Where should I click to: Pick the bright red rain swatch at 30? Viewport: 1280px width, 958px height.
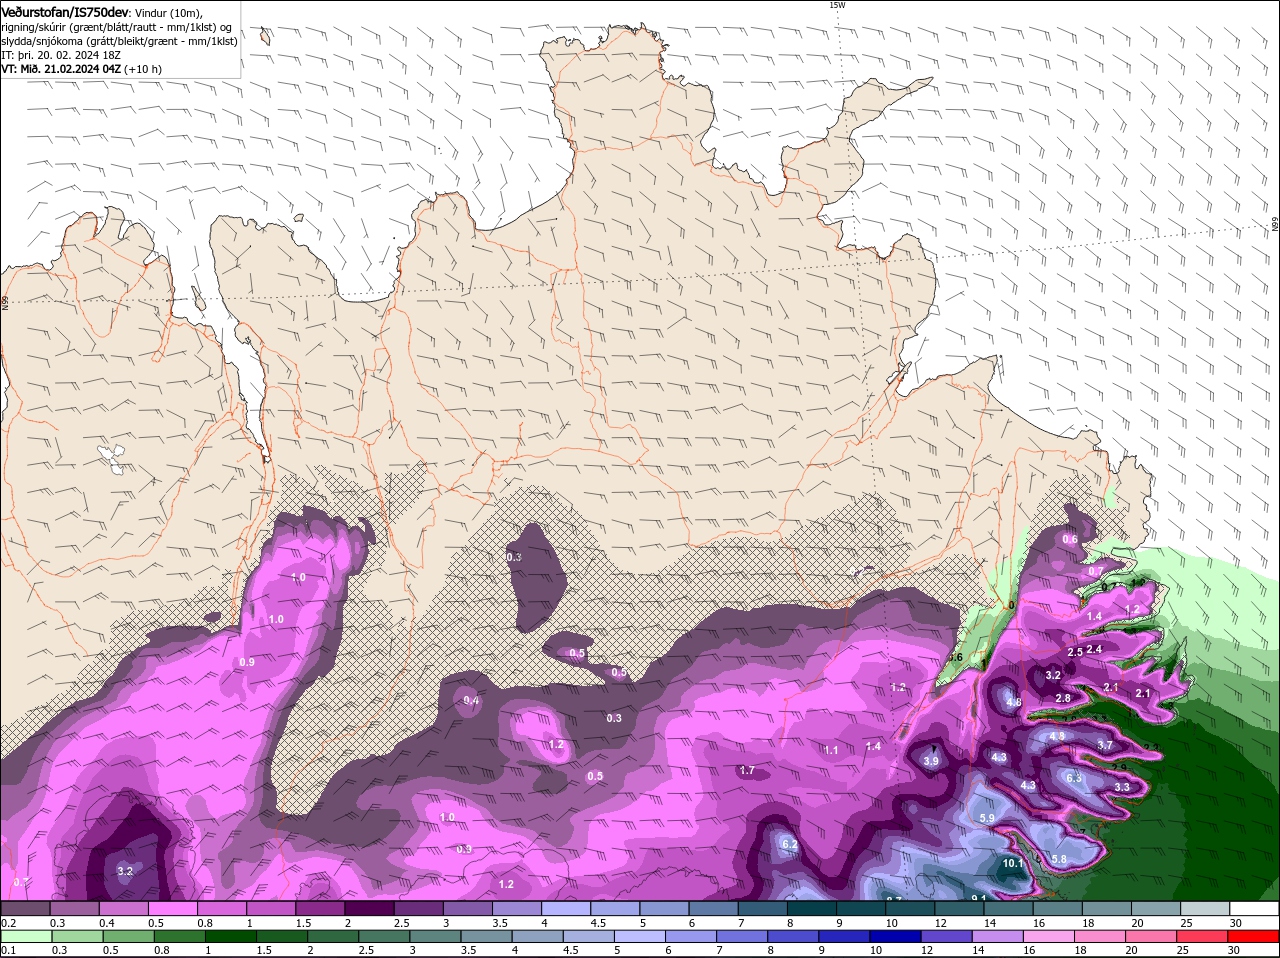pos(1255,936)
